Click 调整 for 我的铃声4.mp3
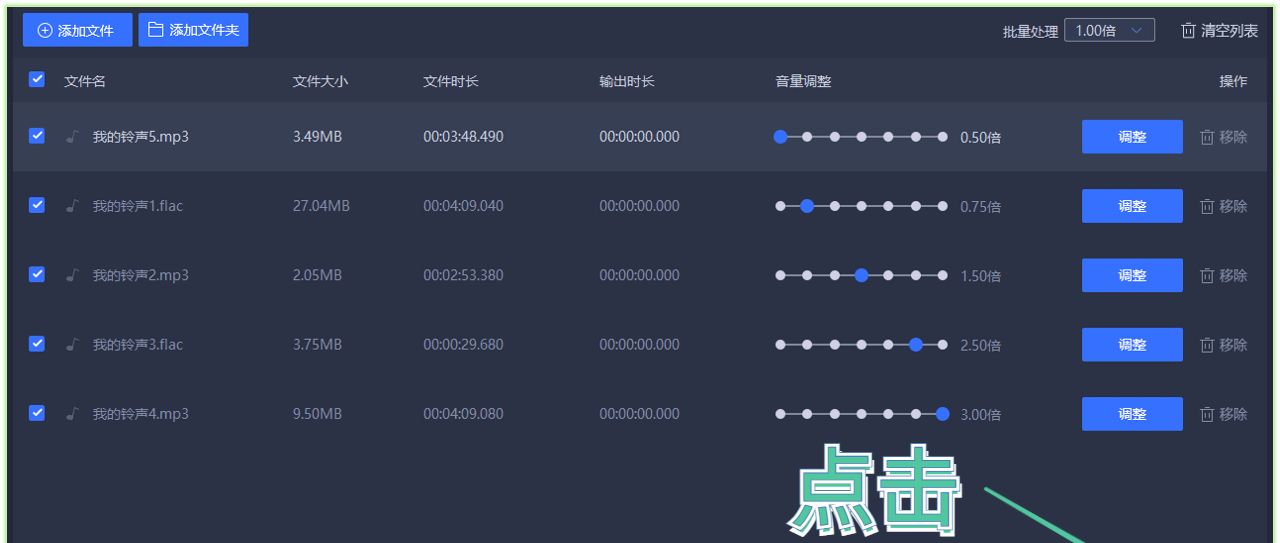Image resolution: width=1280 pixels, height=543 pixels. pyautogui.click(x=1132, y=413)
